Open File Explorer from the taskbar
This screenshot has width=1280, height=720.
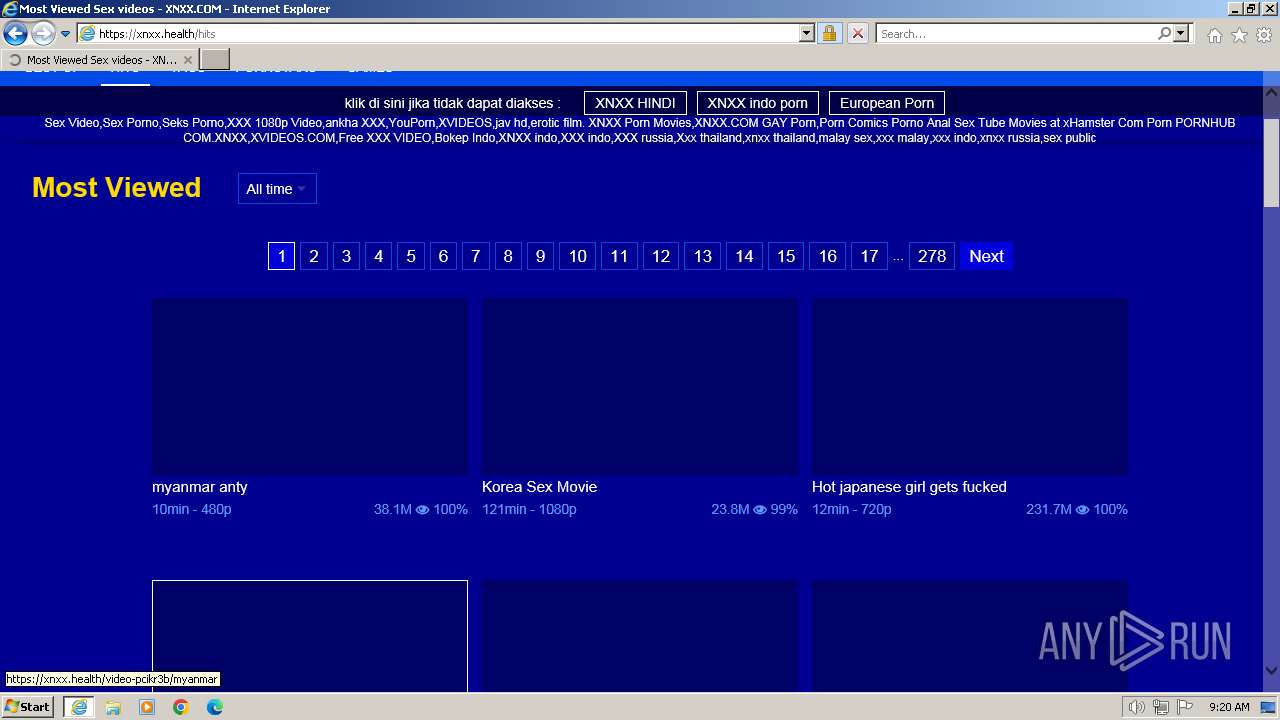tap(113, 707)
